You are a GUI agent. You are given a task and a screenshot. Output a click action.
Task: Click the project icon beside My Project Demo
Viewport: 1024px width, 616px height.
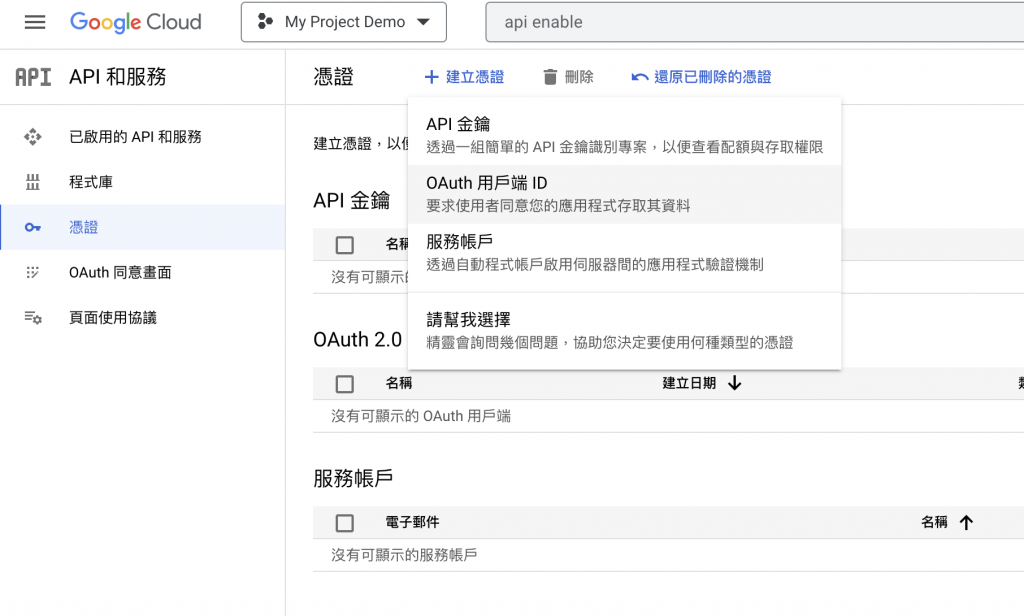(x=264, y=22)
